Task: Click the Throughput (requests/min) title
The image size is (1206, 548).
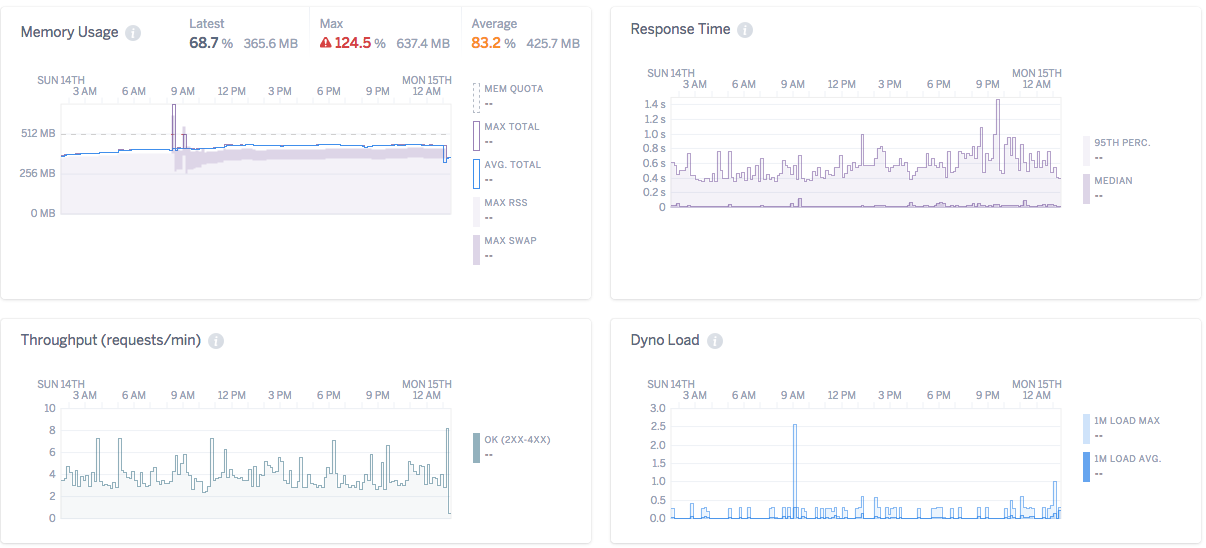Action: tap(111, 340)
